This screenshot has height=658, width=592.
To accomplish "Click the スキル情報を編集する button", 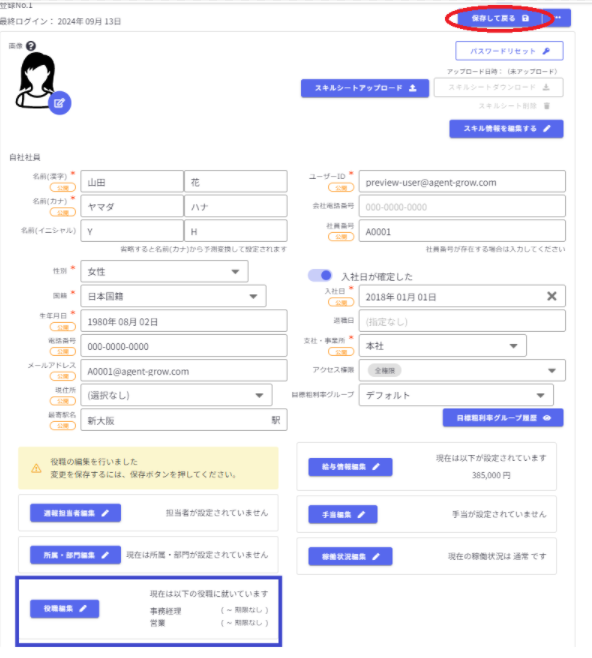I will [506, 129].
